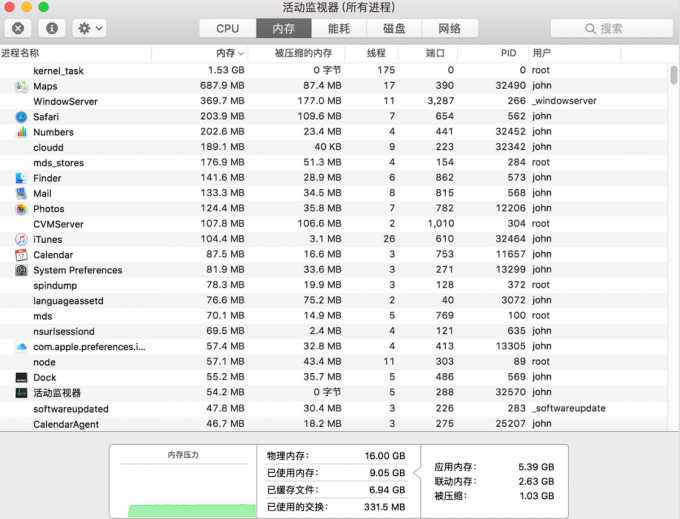The height and width of the screenshot is (519, 680).
Task: Click the mds process name
Action: click(x=42, y=316)
